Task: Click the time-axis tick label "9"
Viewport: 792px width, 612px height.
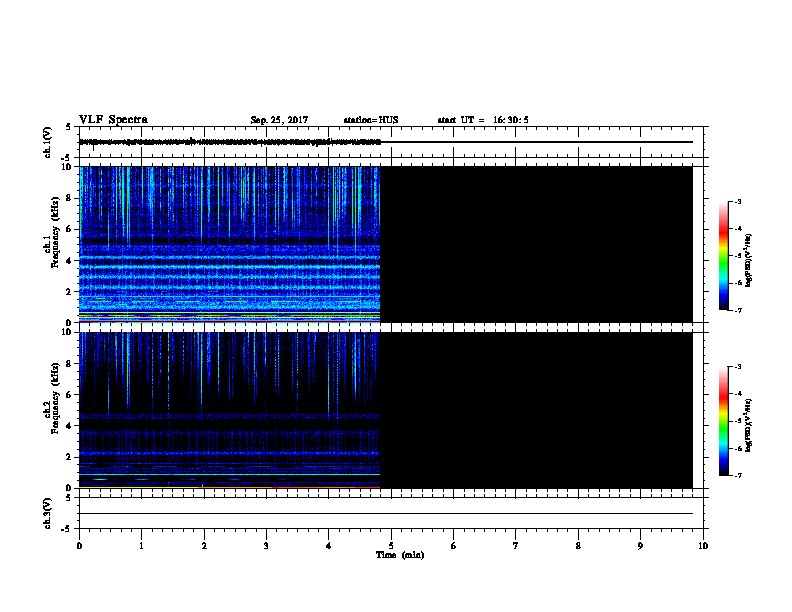Action: pyautogui.click(x=640, y=546)
